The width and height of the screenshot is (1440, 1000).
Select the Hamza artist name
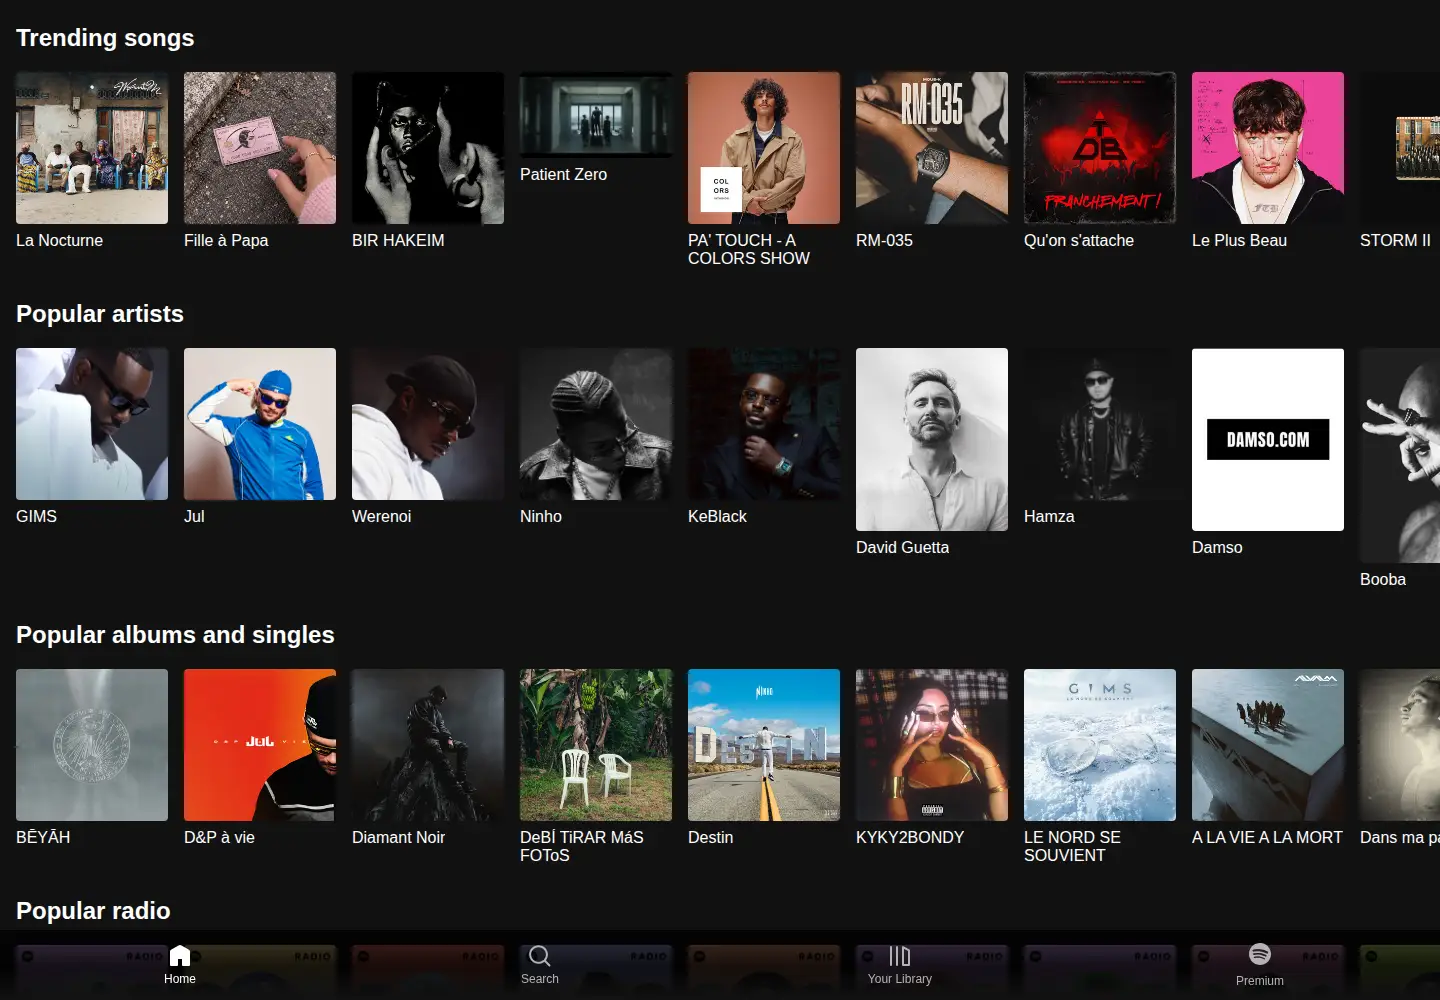[1049, 516]
